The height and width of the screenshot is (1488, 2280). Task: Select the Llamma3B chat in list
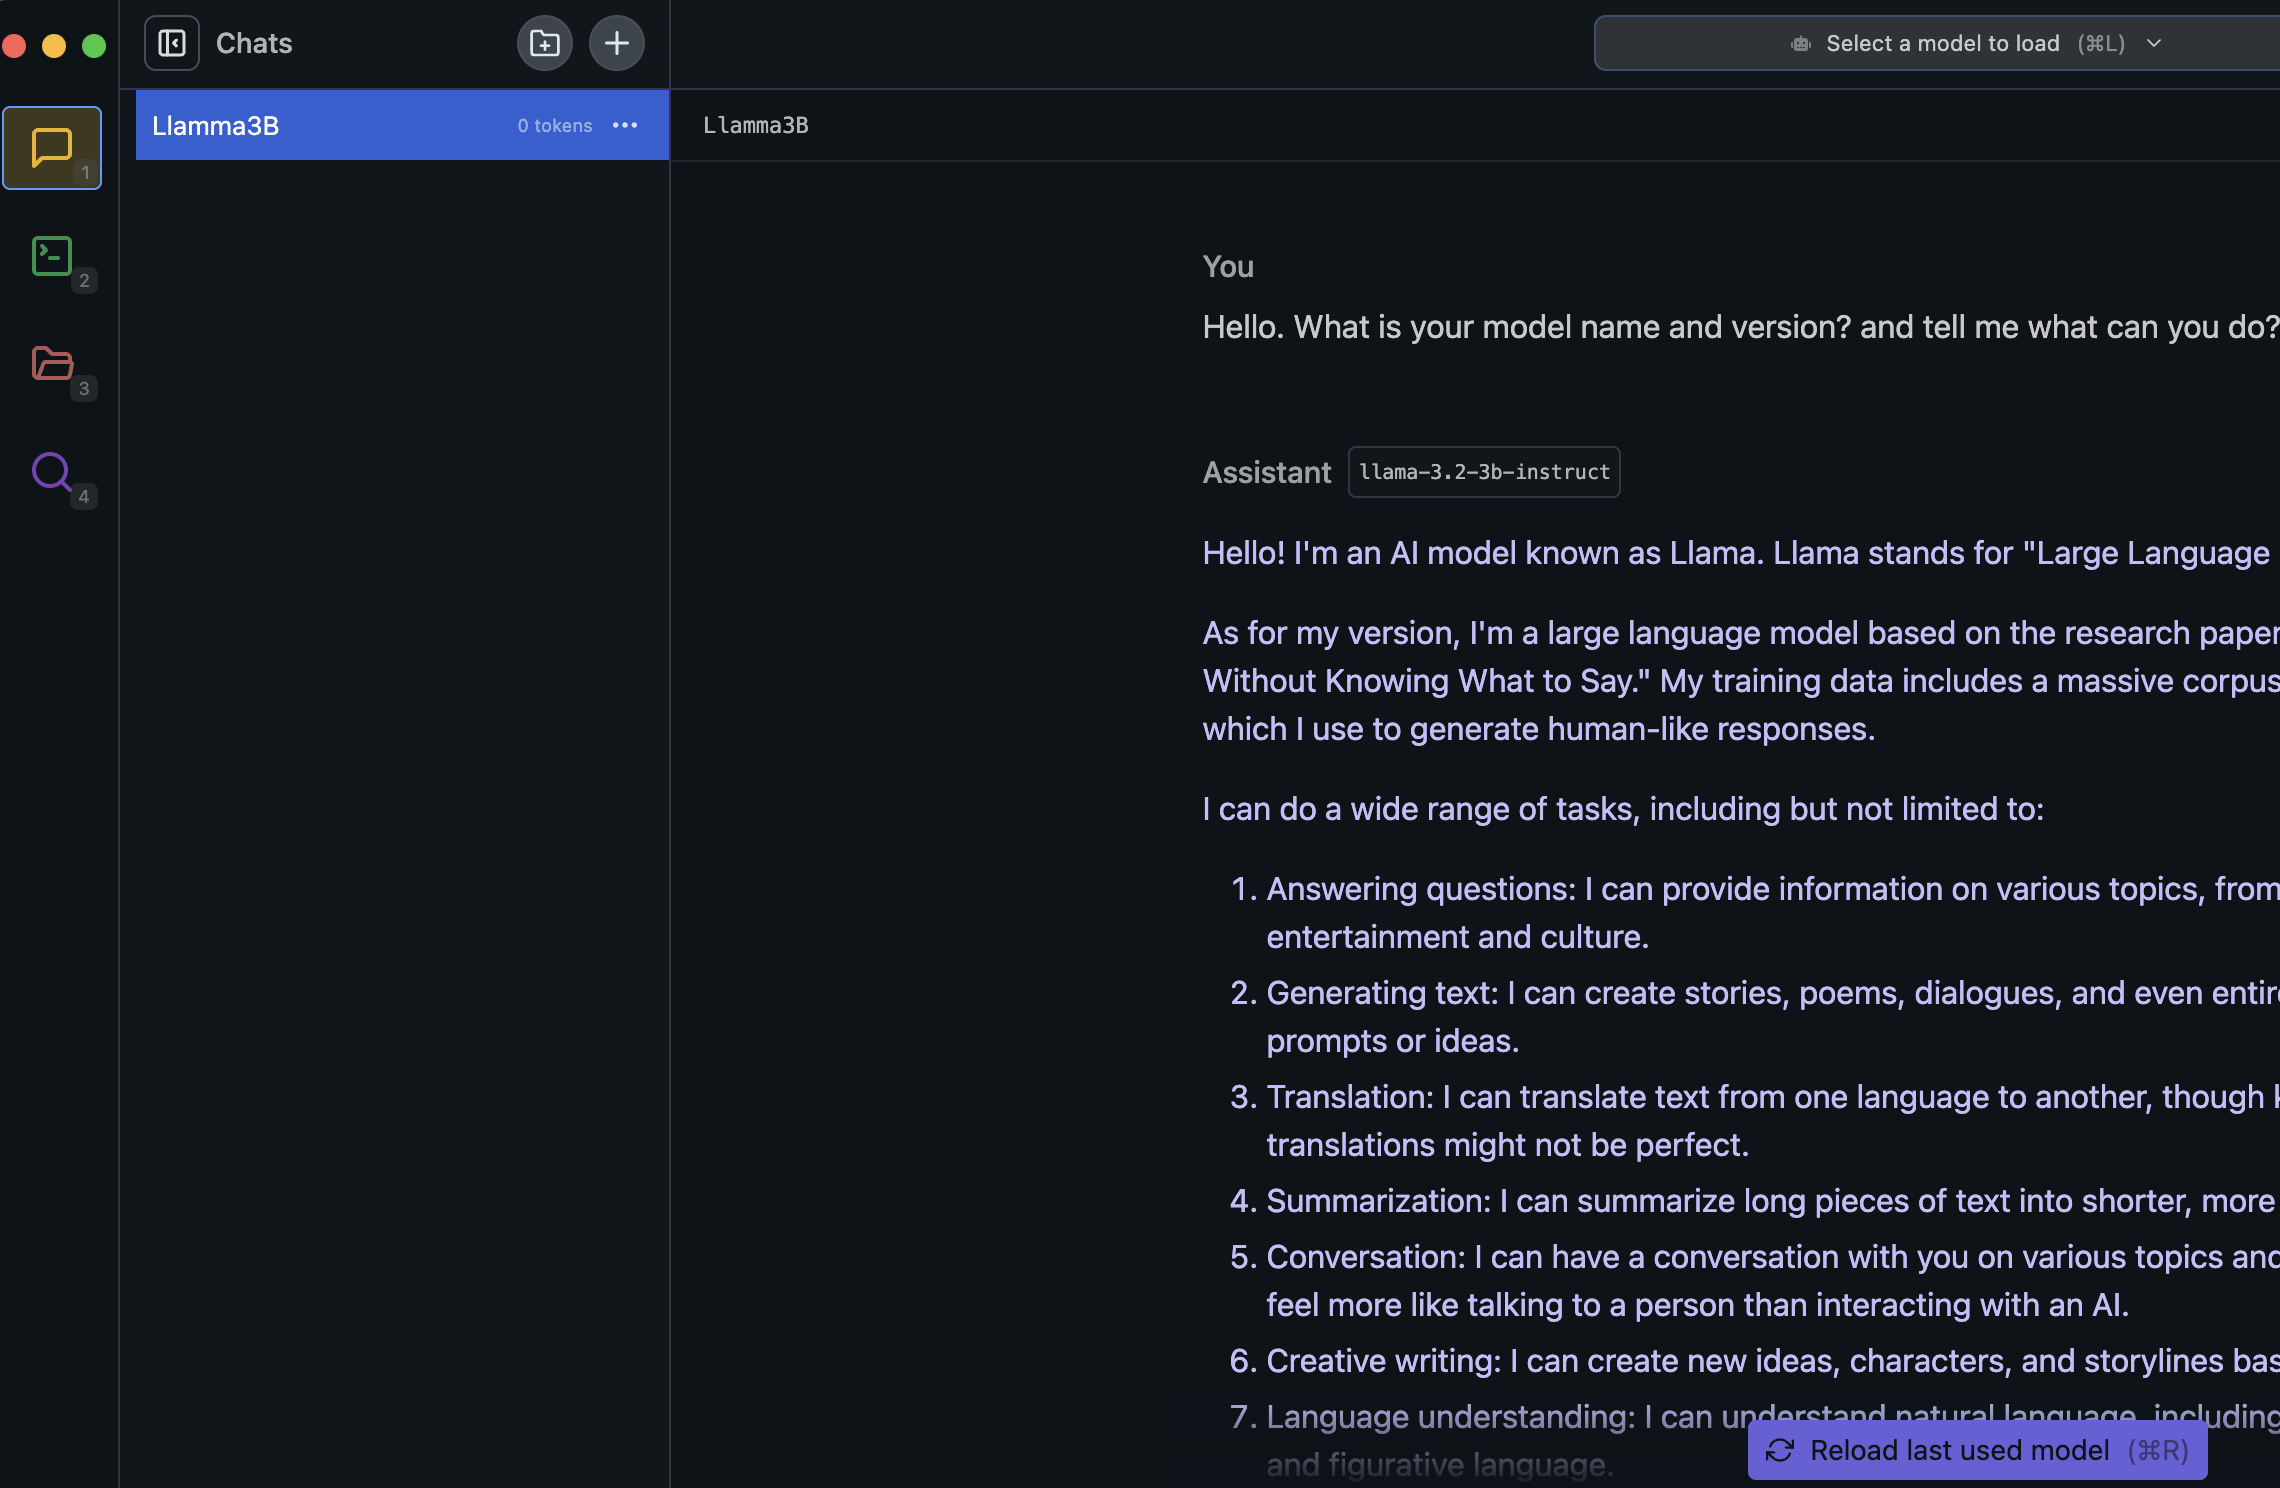tap(300, 126)
